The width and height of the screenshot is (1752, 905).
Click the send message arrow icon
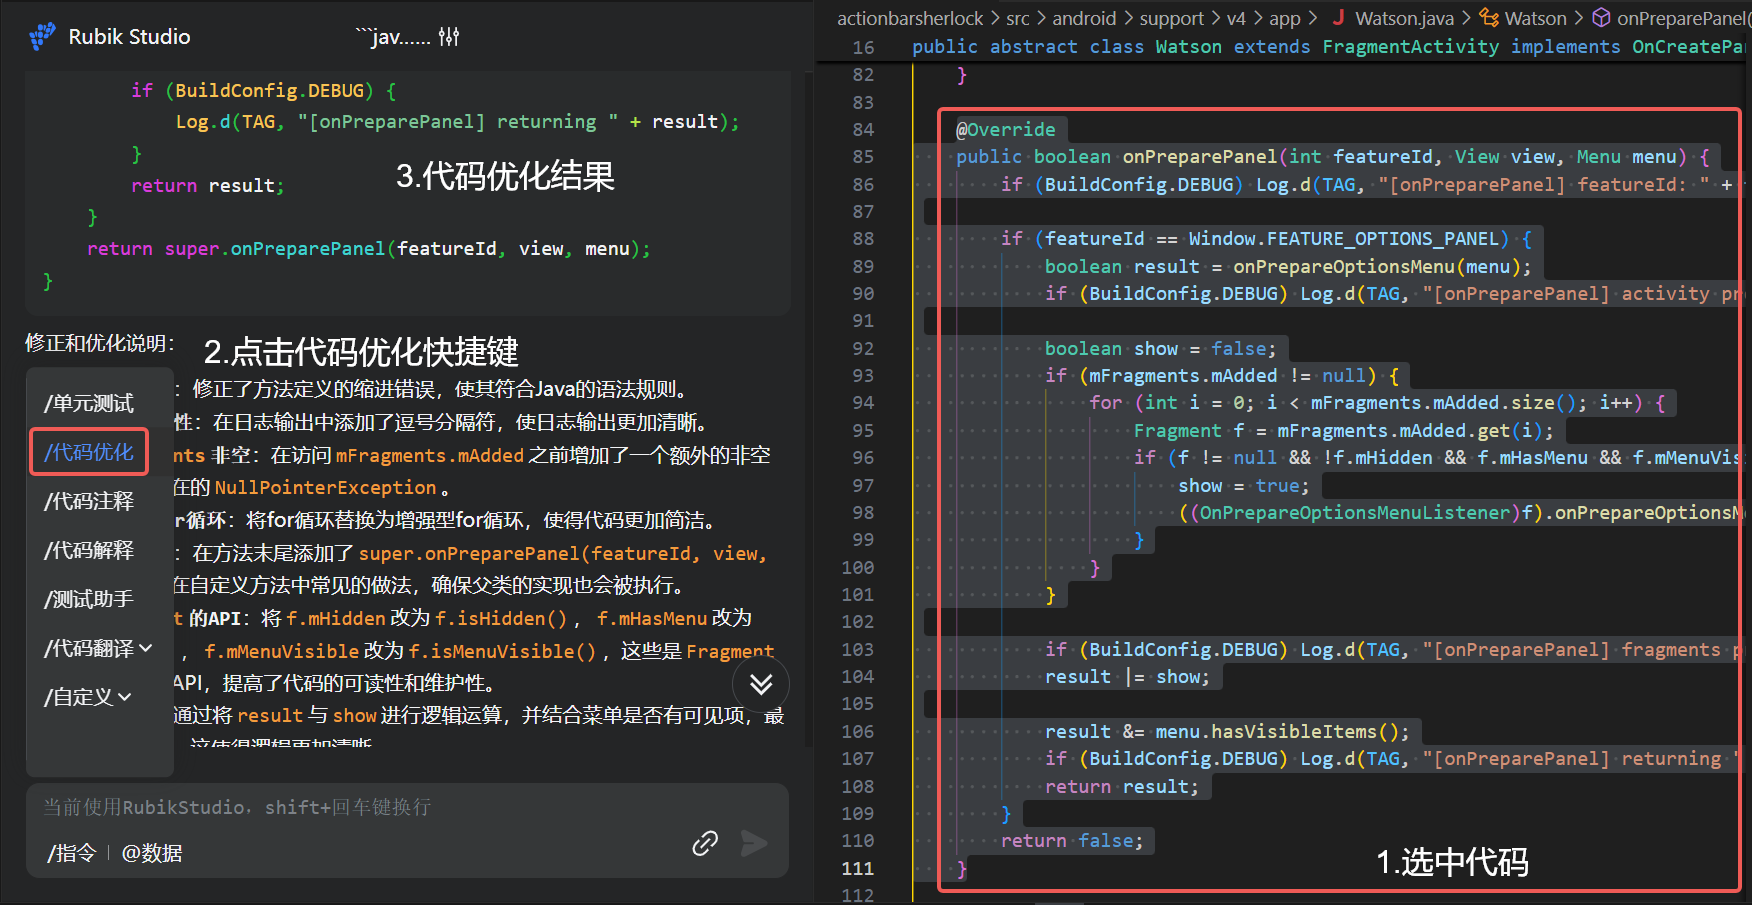(x=754, y=844)
